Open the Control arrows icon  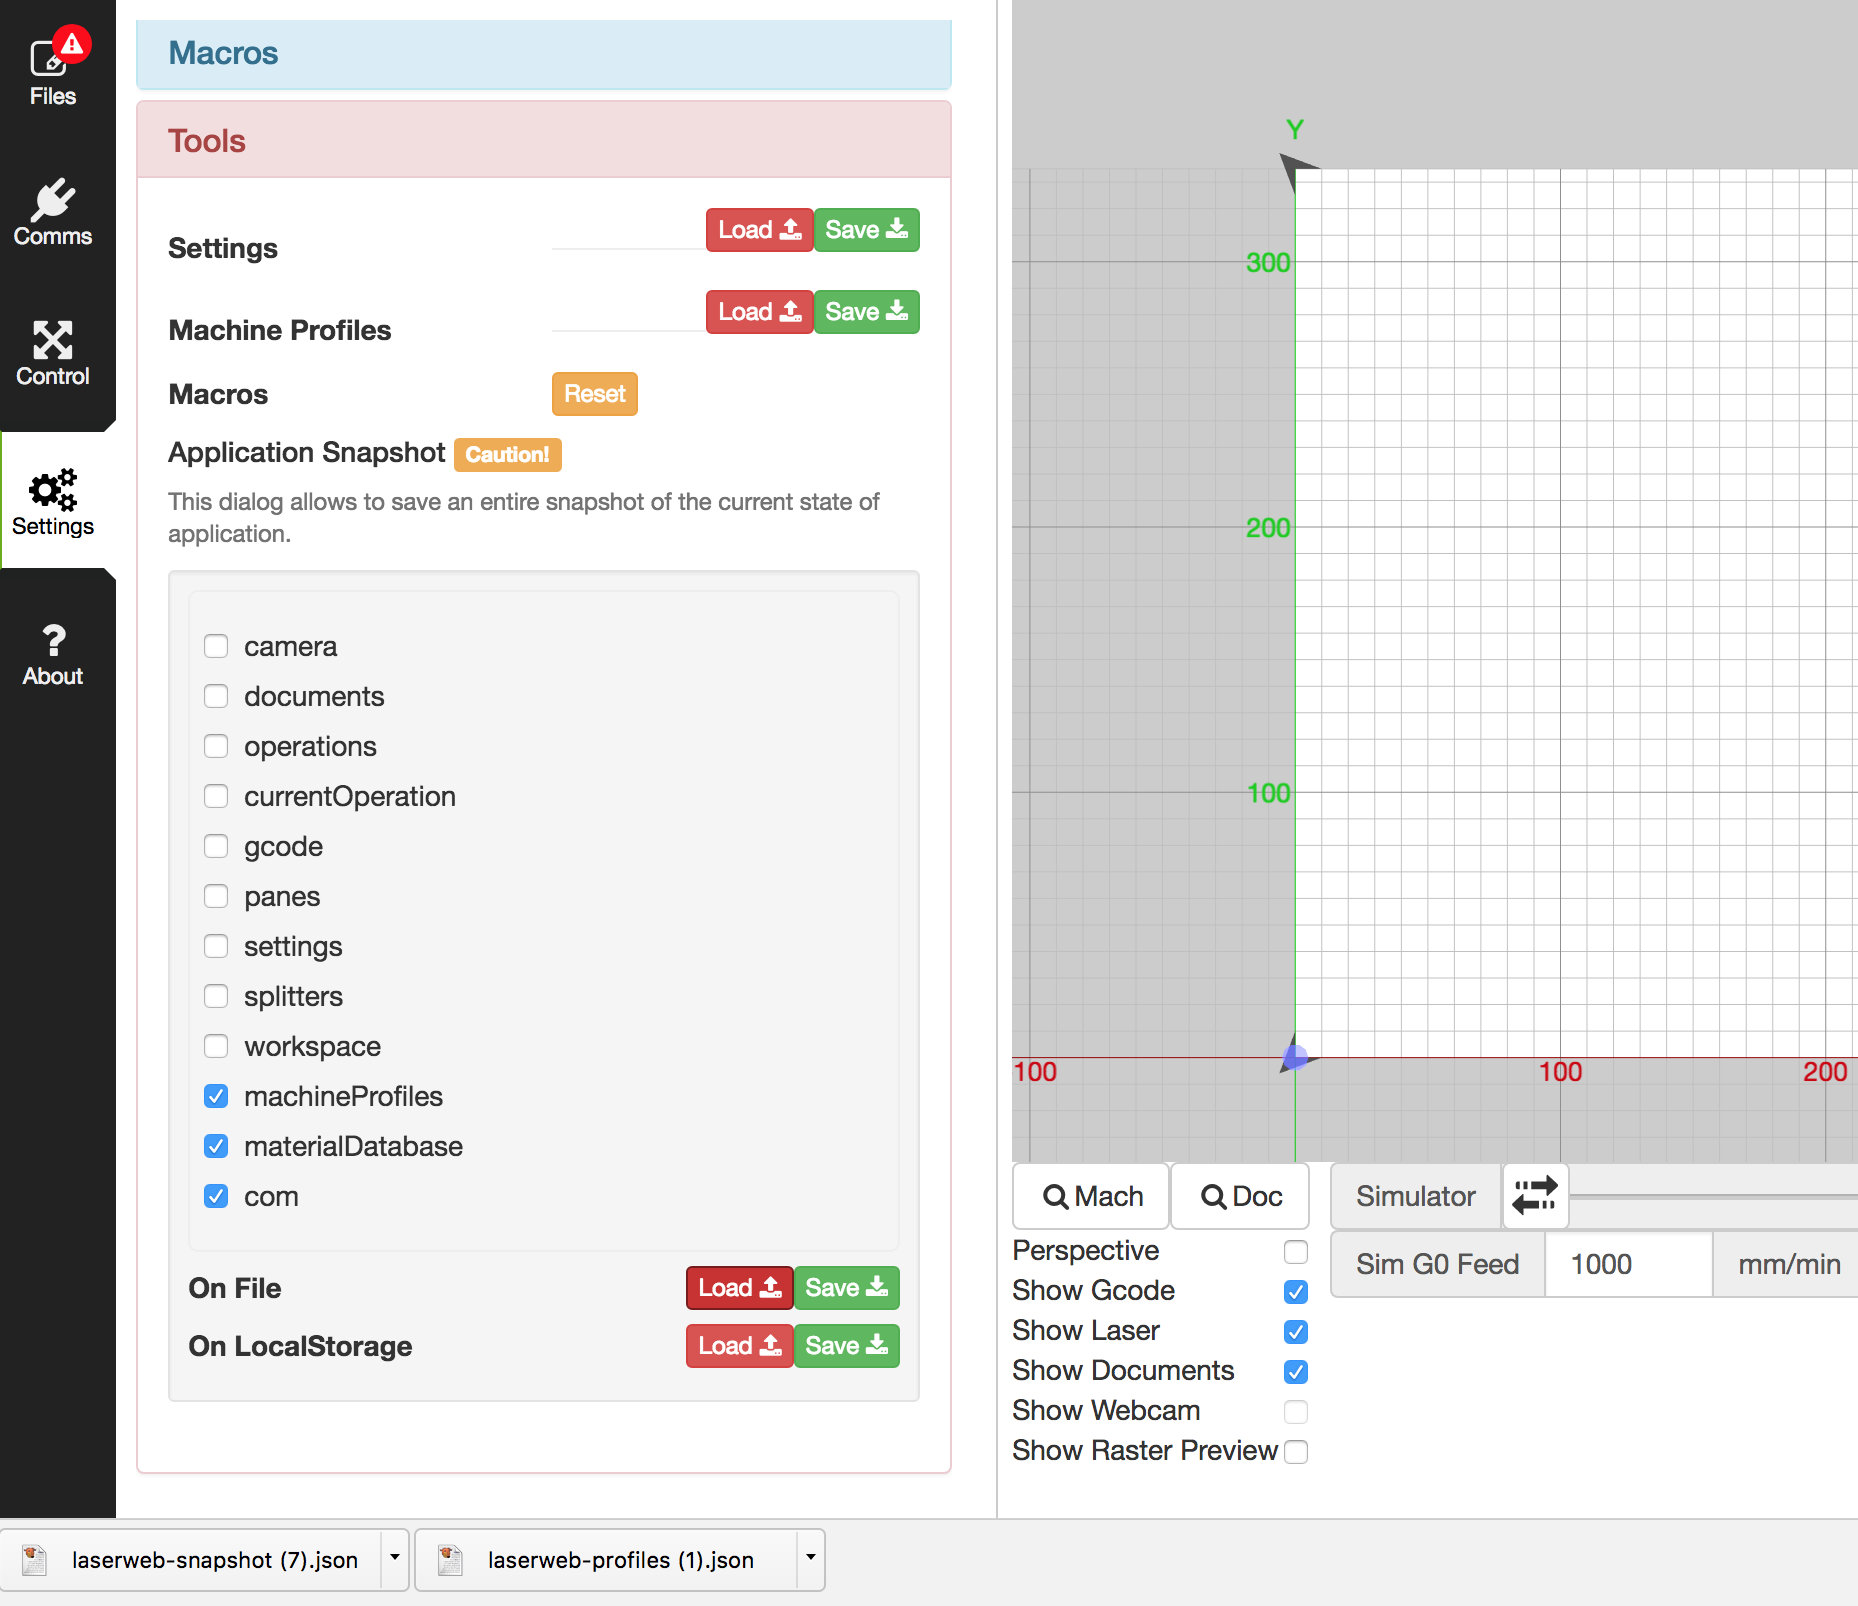tap(52, 340)
